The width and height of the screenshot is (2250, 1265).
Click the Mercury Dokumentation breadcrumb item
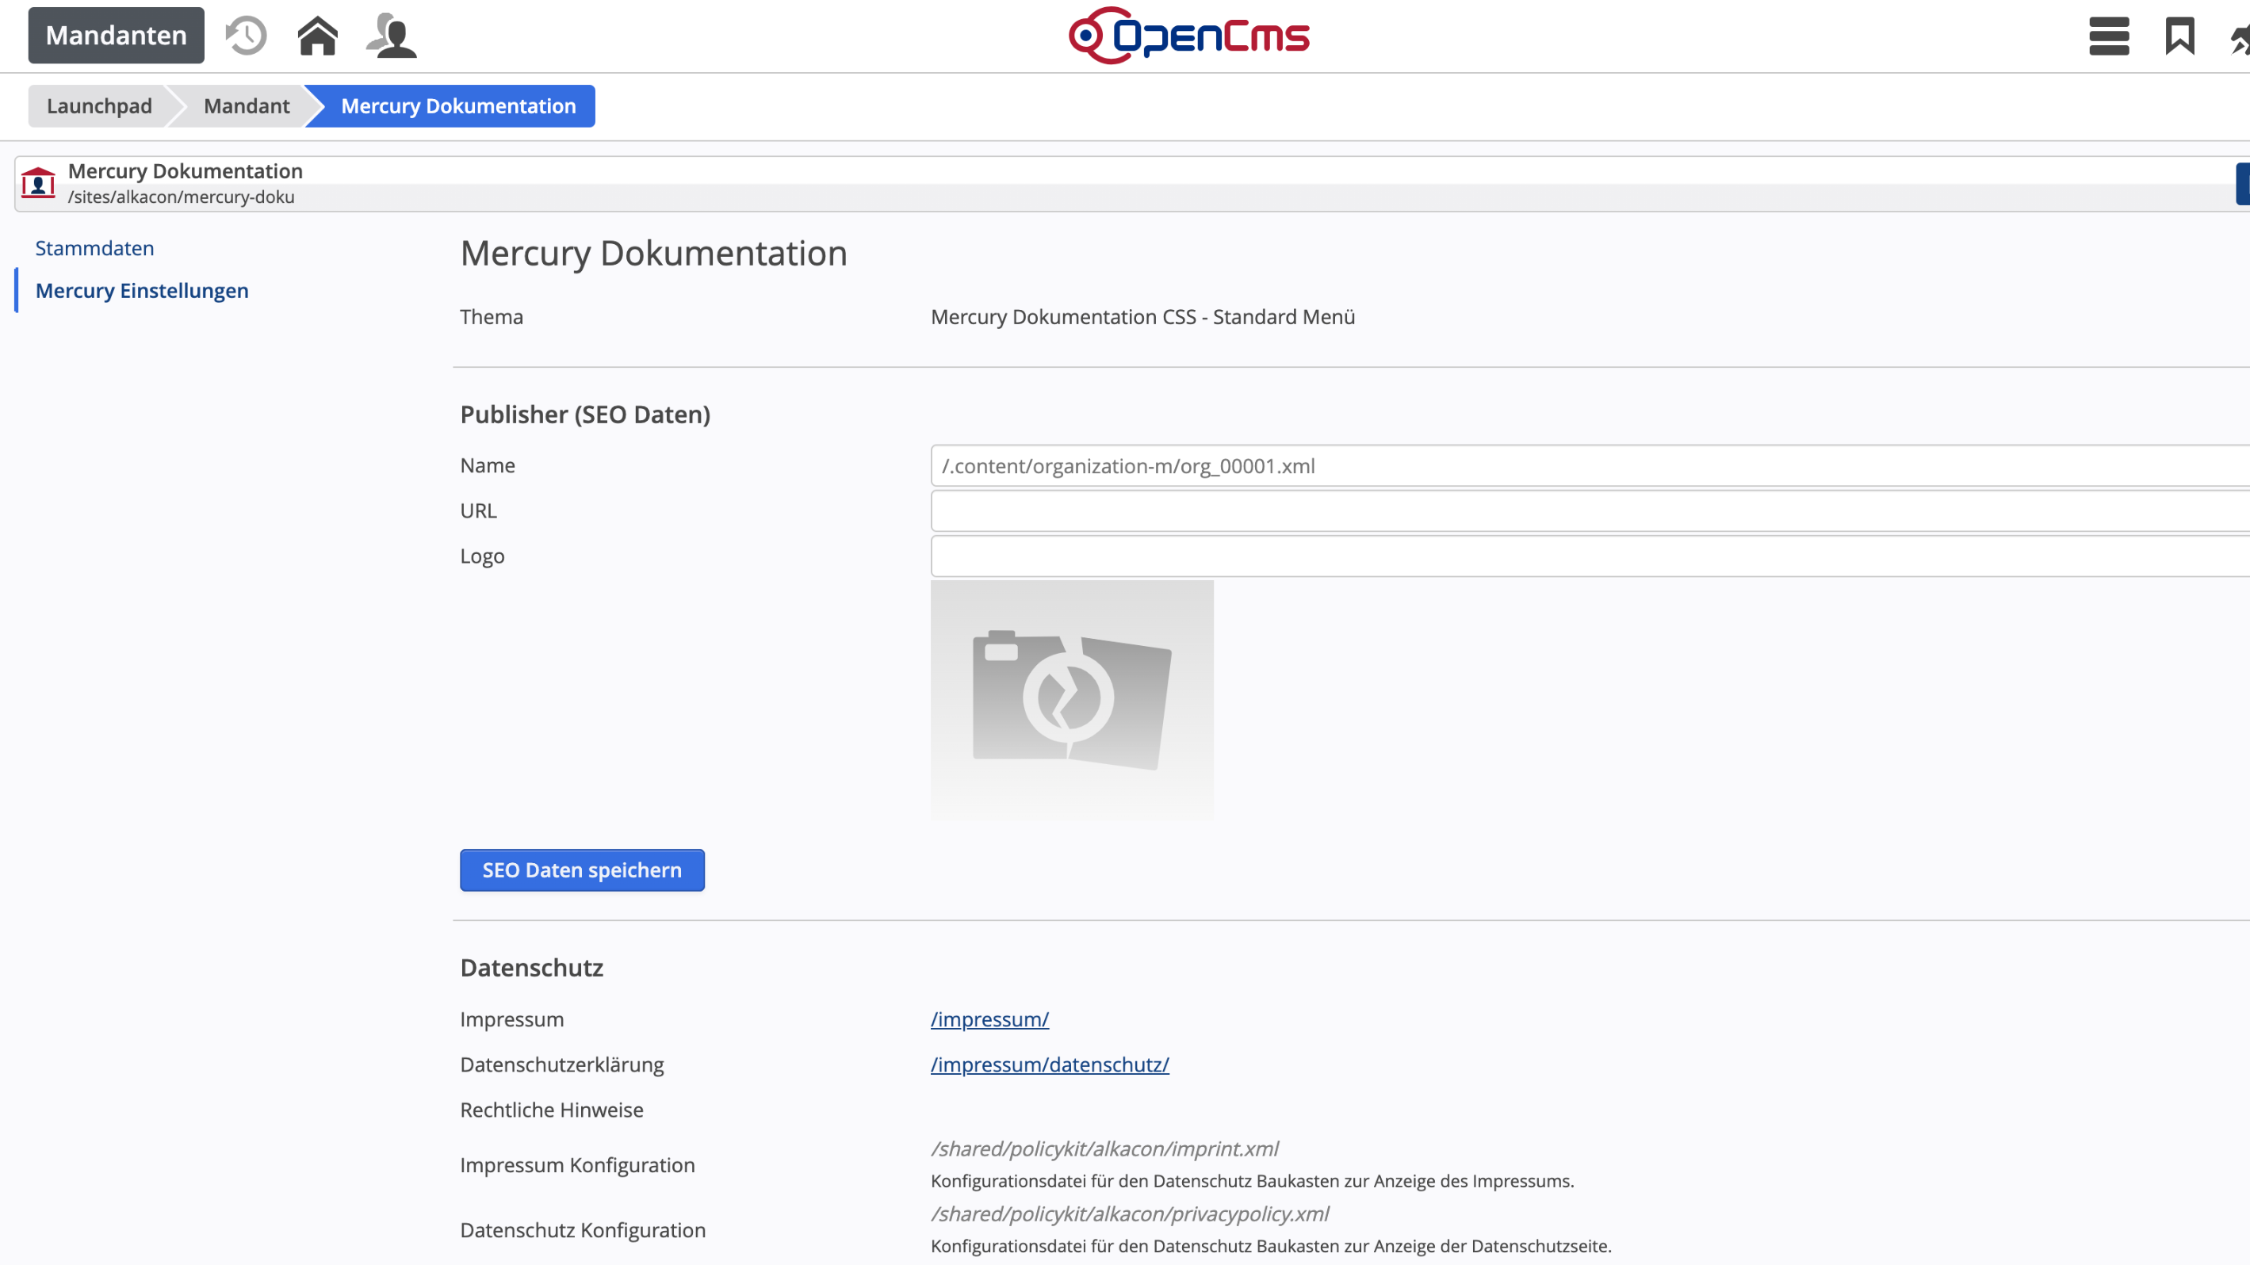(458, 105)
